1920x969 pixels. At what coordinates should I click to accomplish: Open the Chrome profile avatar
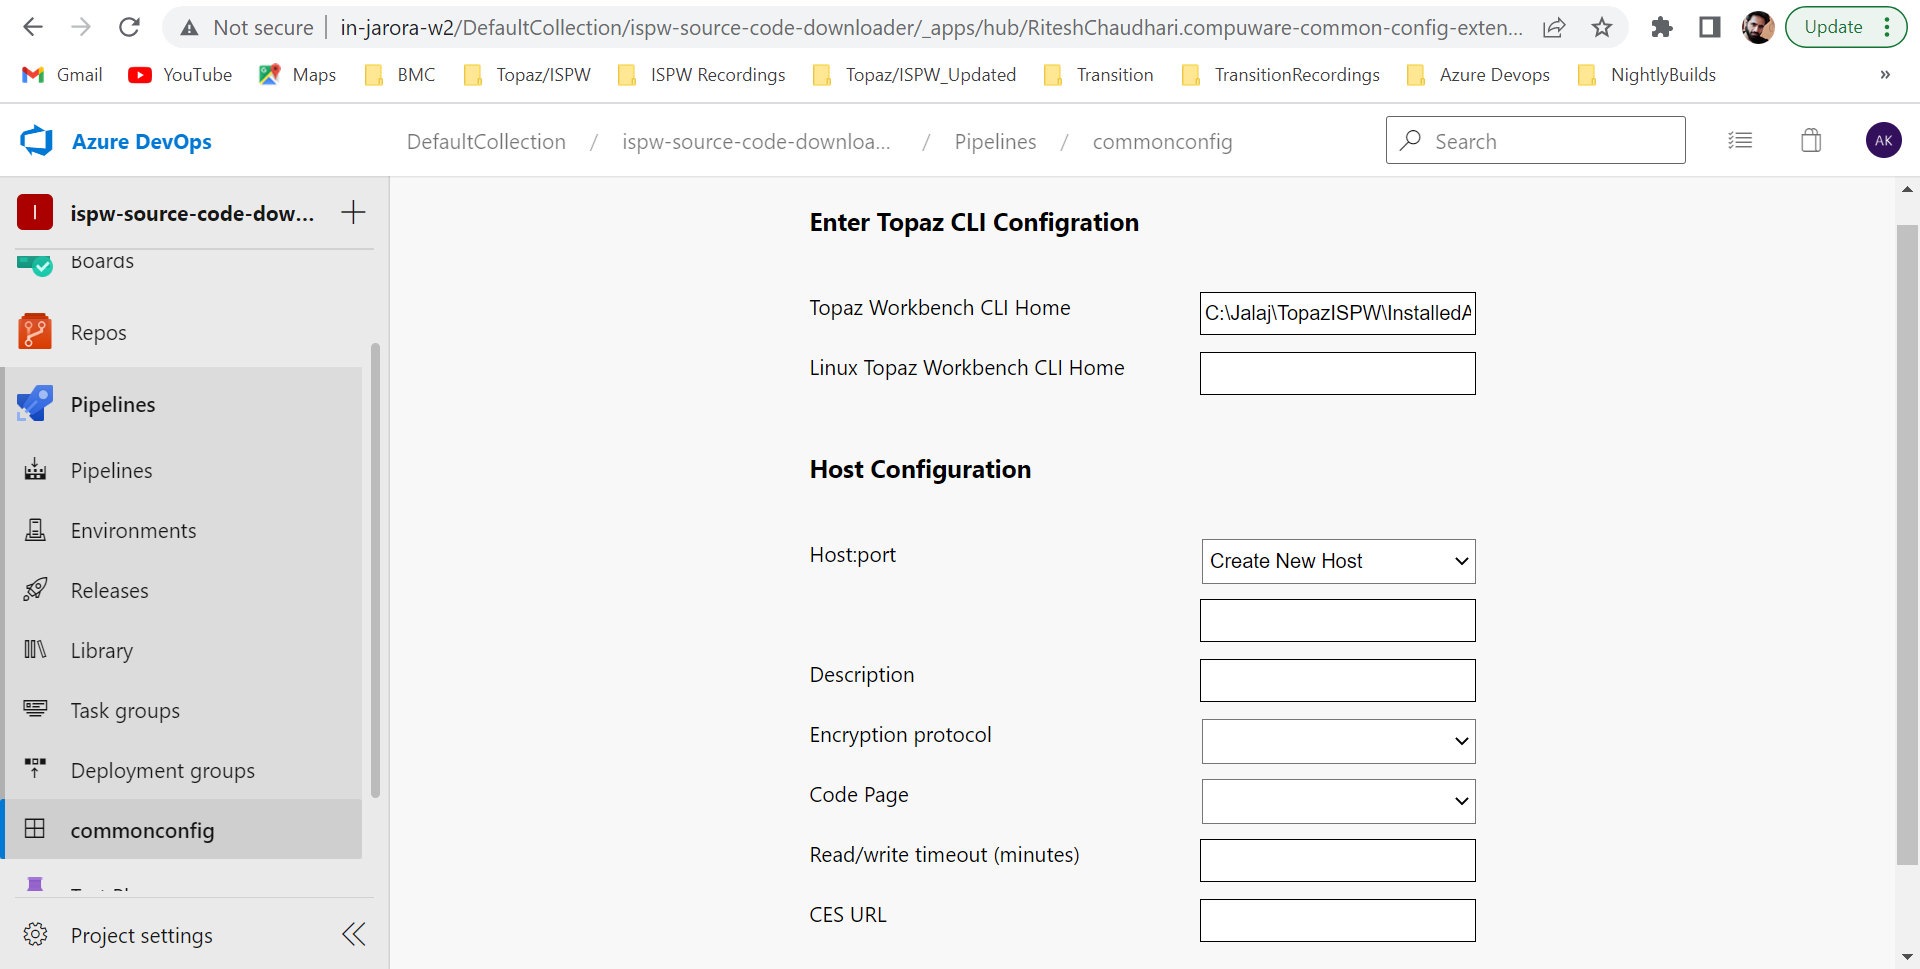(1758, 27)
